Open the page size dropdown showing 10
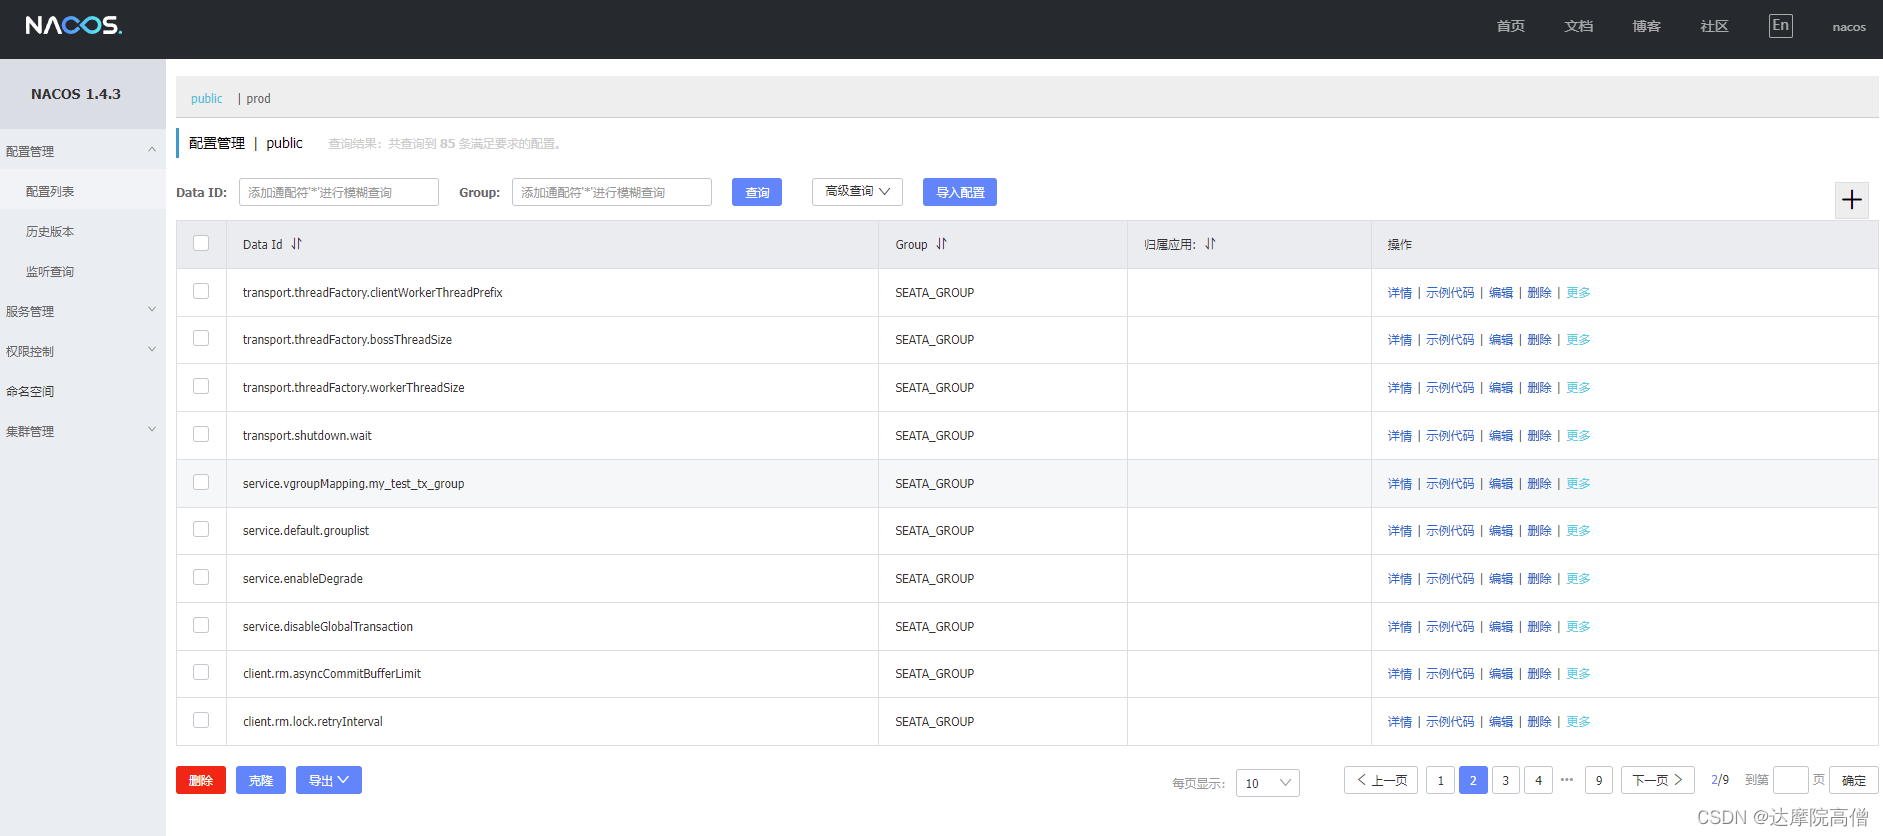The image size is (1883, 836). click(x=1267, y=783)
